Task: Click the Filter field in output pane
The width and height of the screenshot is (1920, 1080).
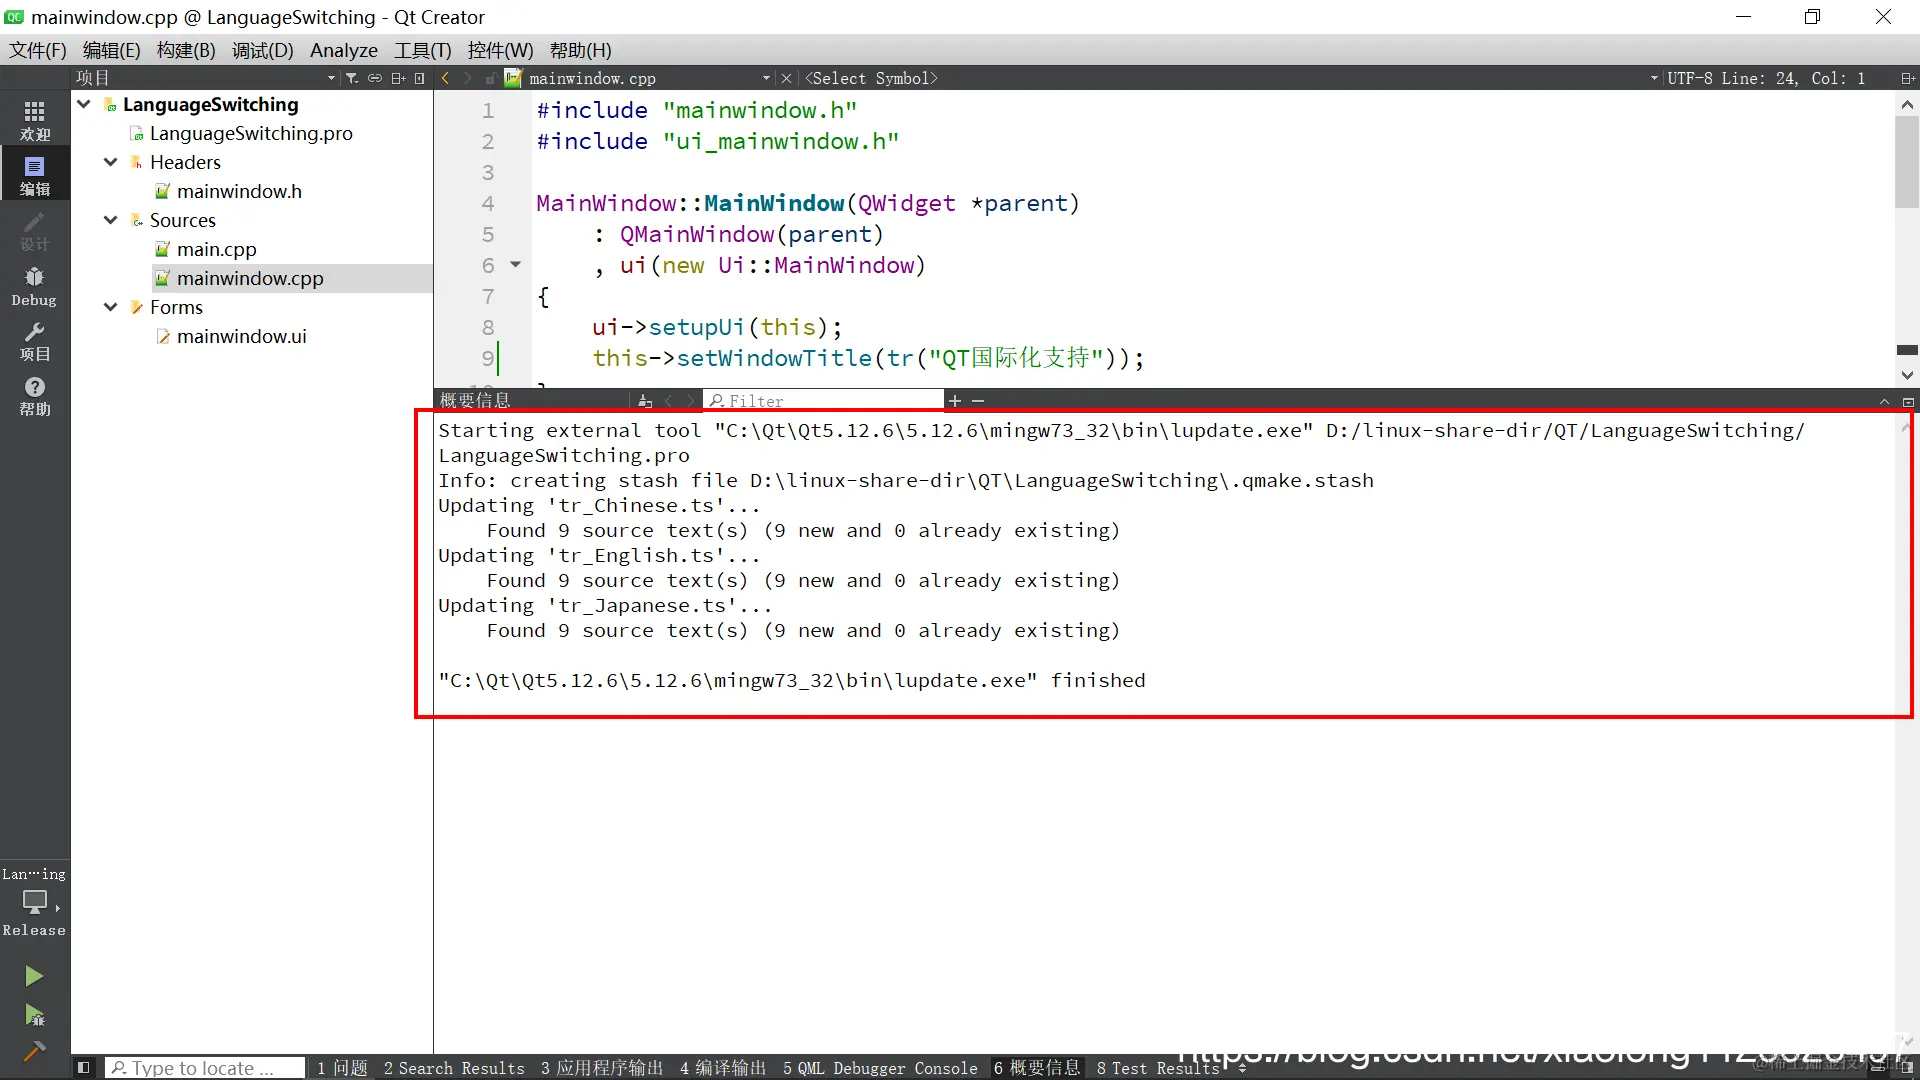Action: coord(823,401)
